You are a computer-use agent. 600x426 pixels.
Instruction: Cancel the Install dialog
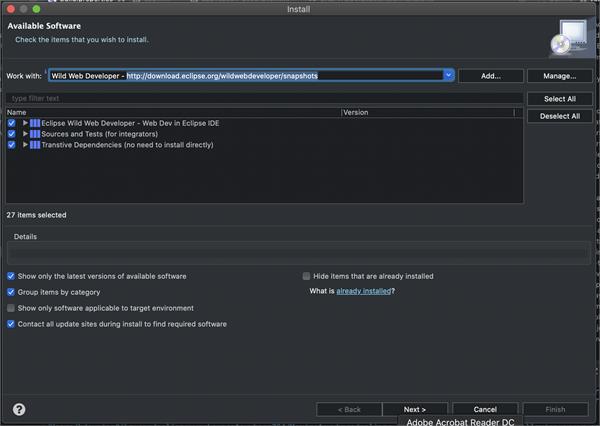485,409
